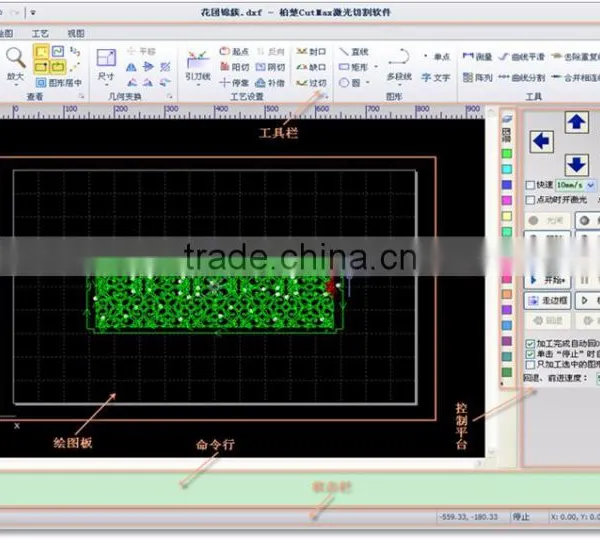The height and width of the screenshot is (539, 600).
Task: Jog the laser head left arrow
Action: click(541, 142)
